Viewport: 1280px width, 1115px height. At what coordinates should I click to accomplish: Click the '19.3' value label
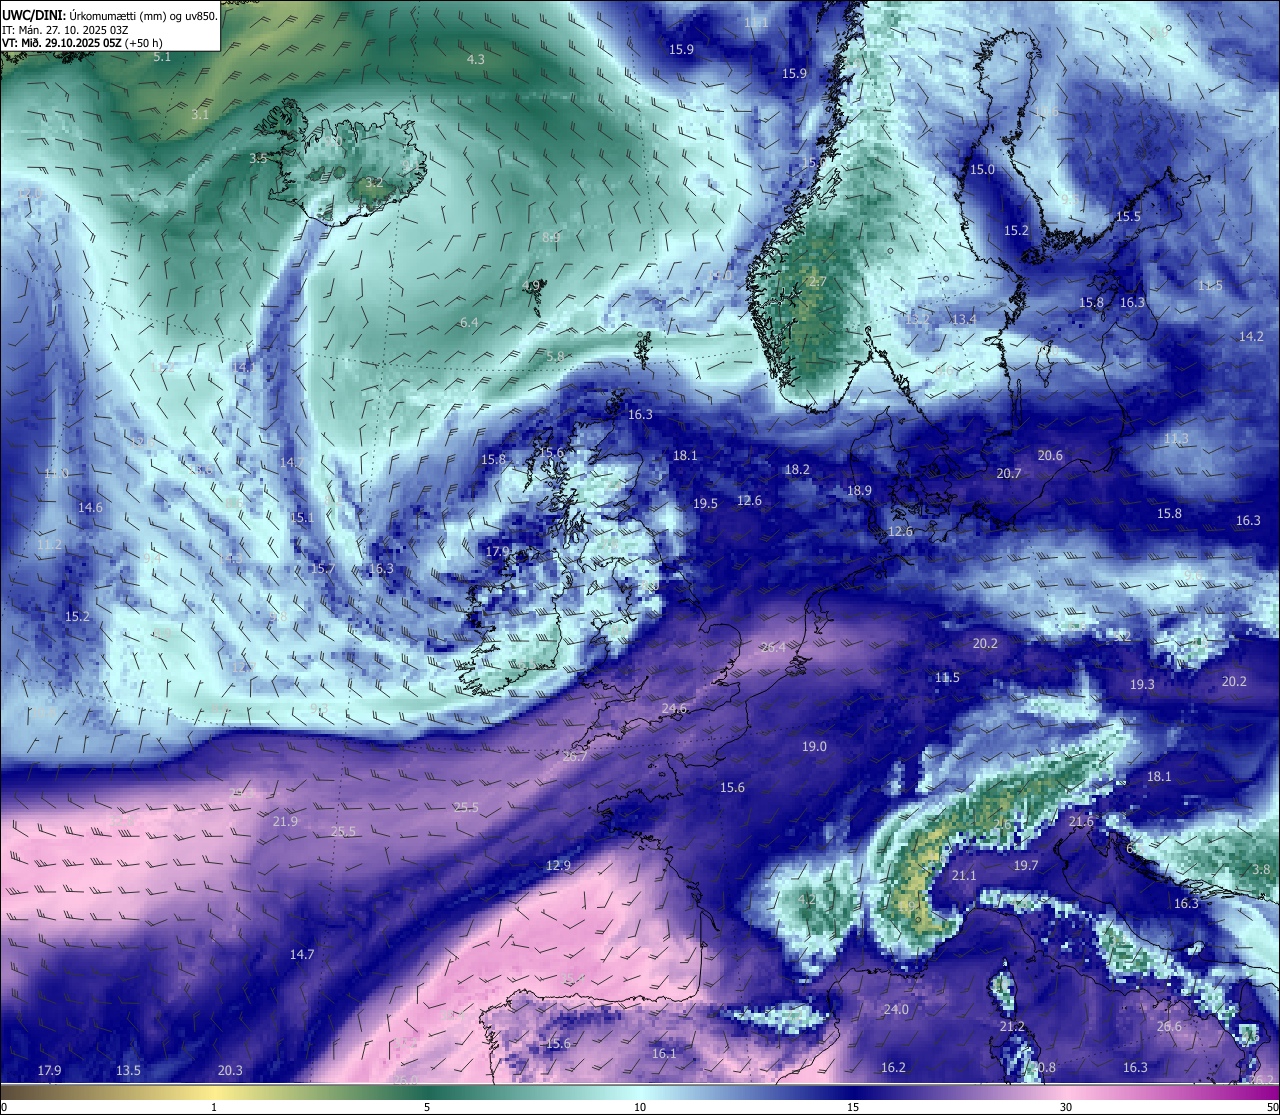click(x=1143, y=685)
